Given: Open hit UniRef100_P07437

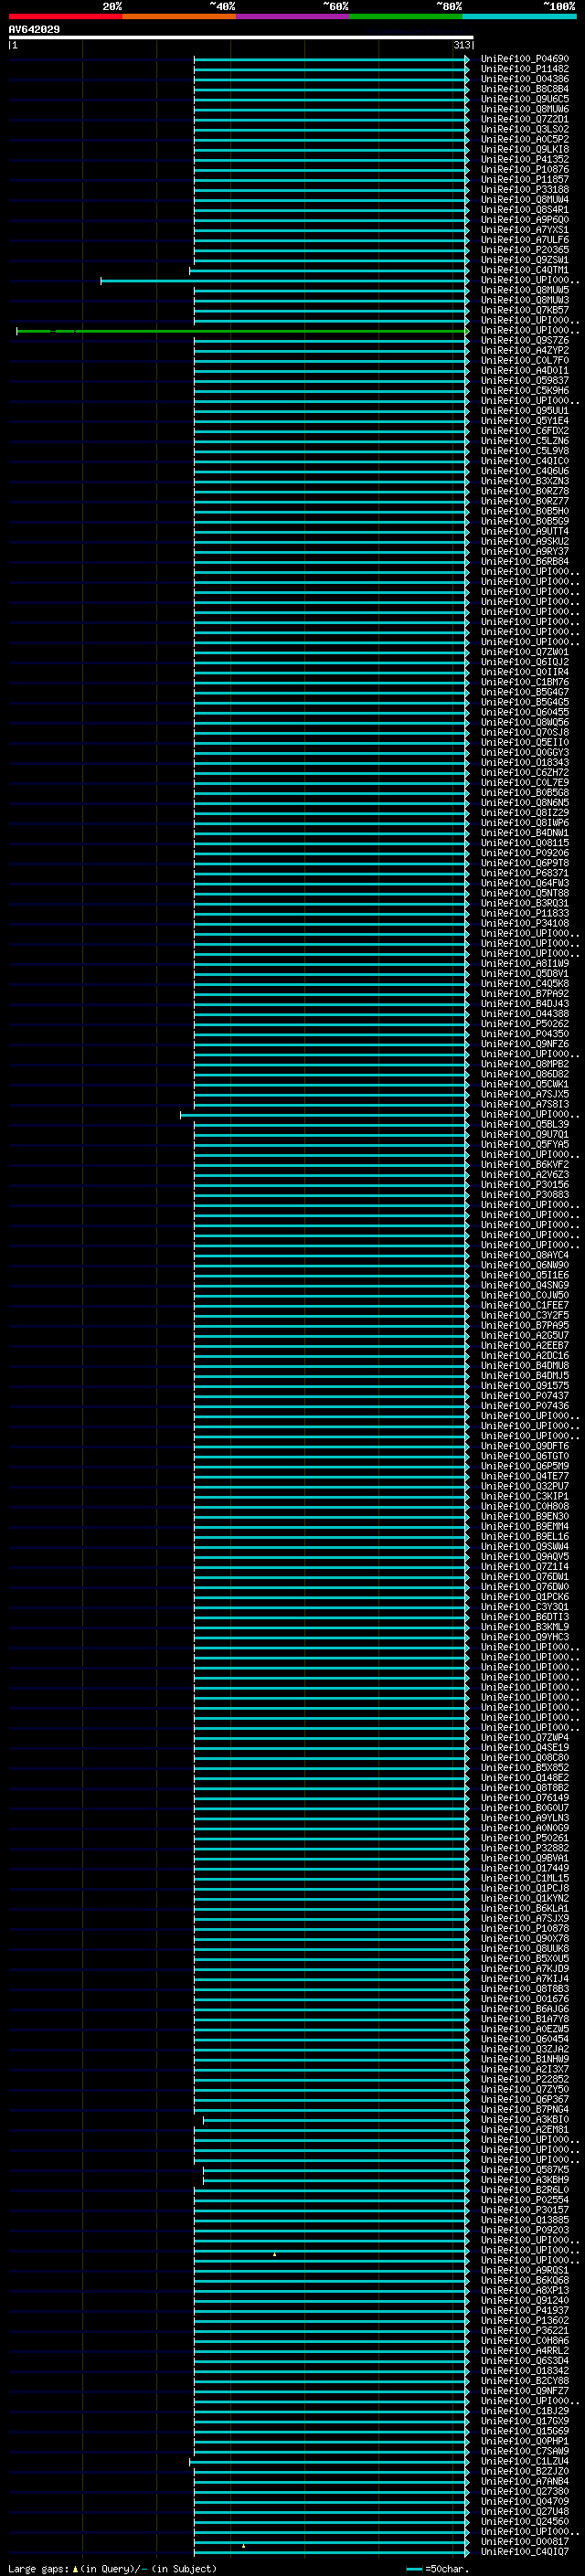Looking at the screenshot, I should tap(524, 1395).
